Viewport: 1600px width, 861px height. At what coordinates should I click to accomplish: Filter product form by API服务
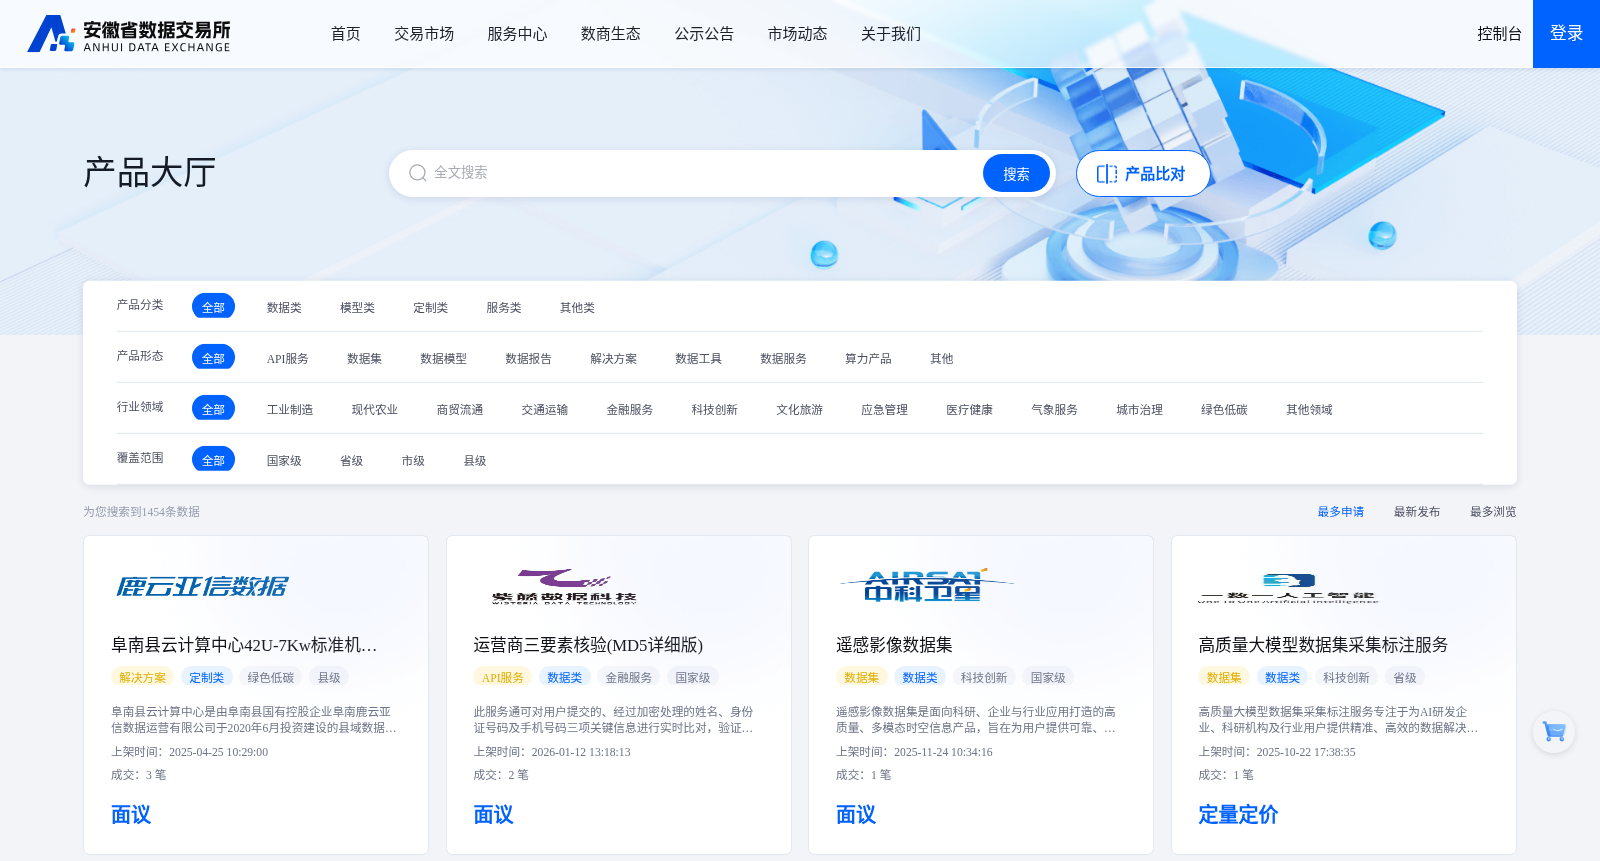287,359
